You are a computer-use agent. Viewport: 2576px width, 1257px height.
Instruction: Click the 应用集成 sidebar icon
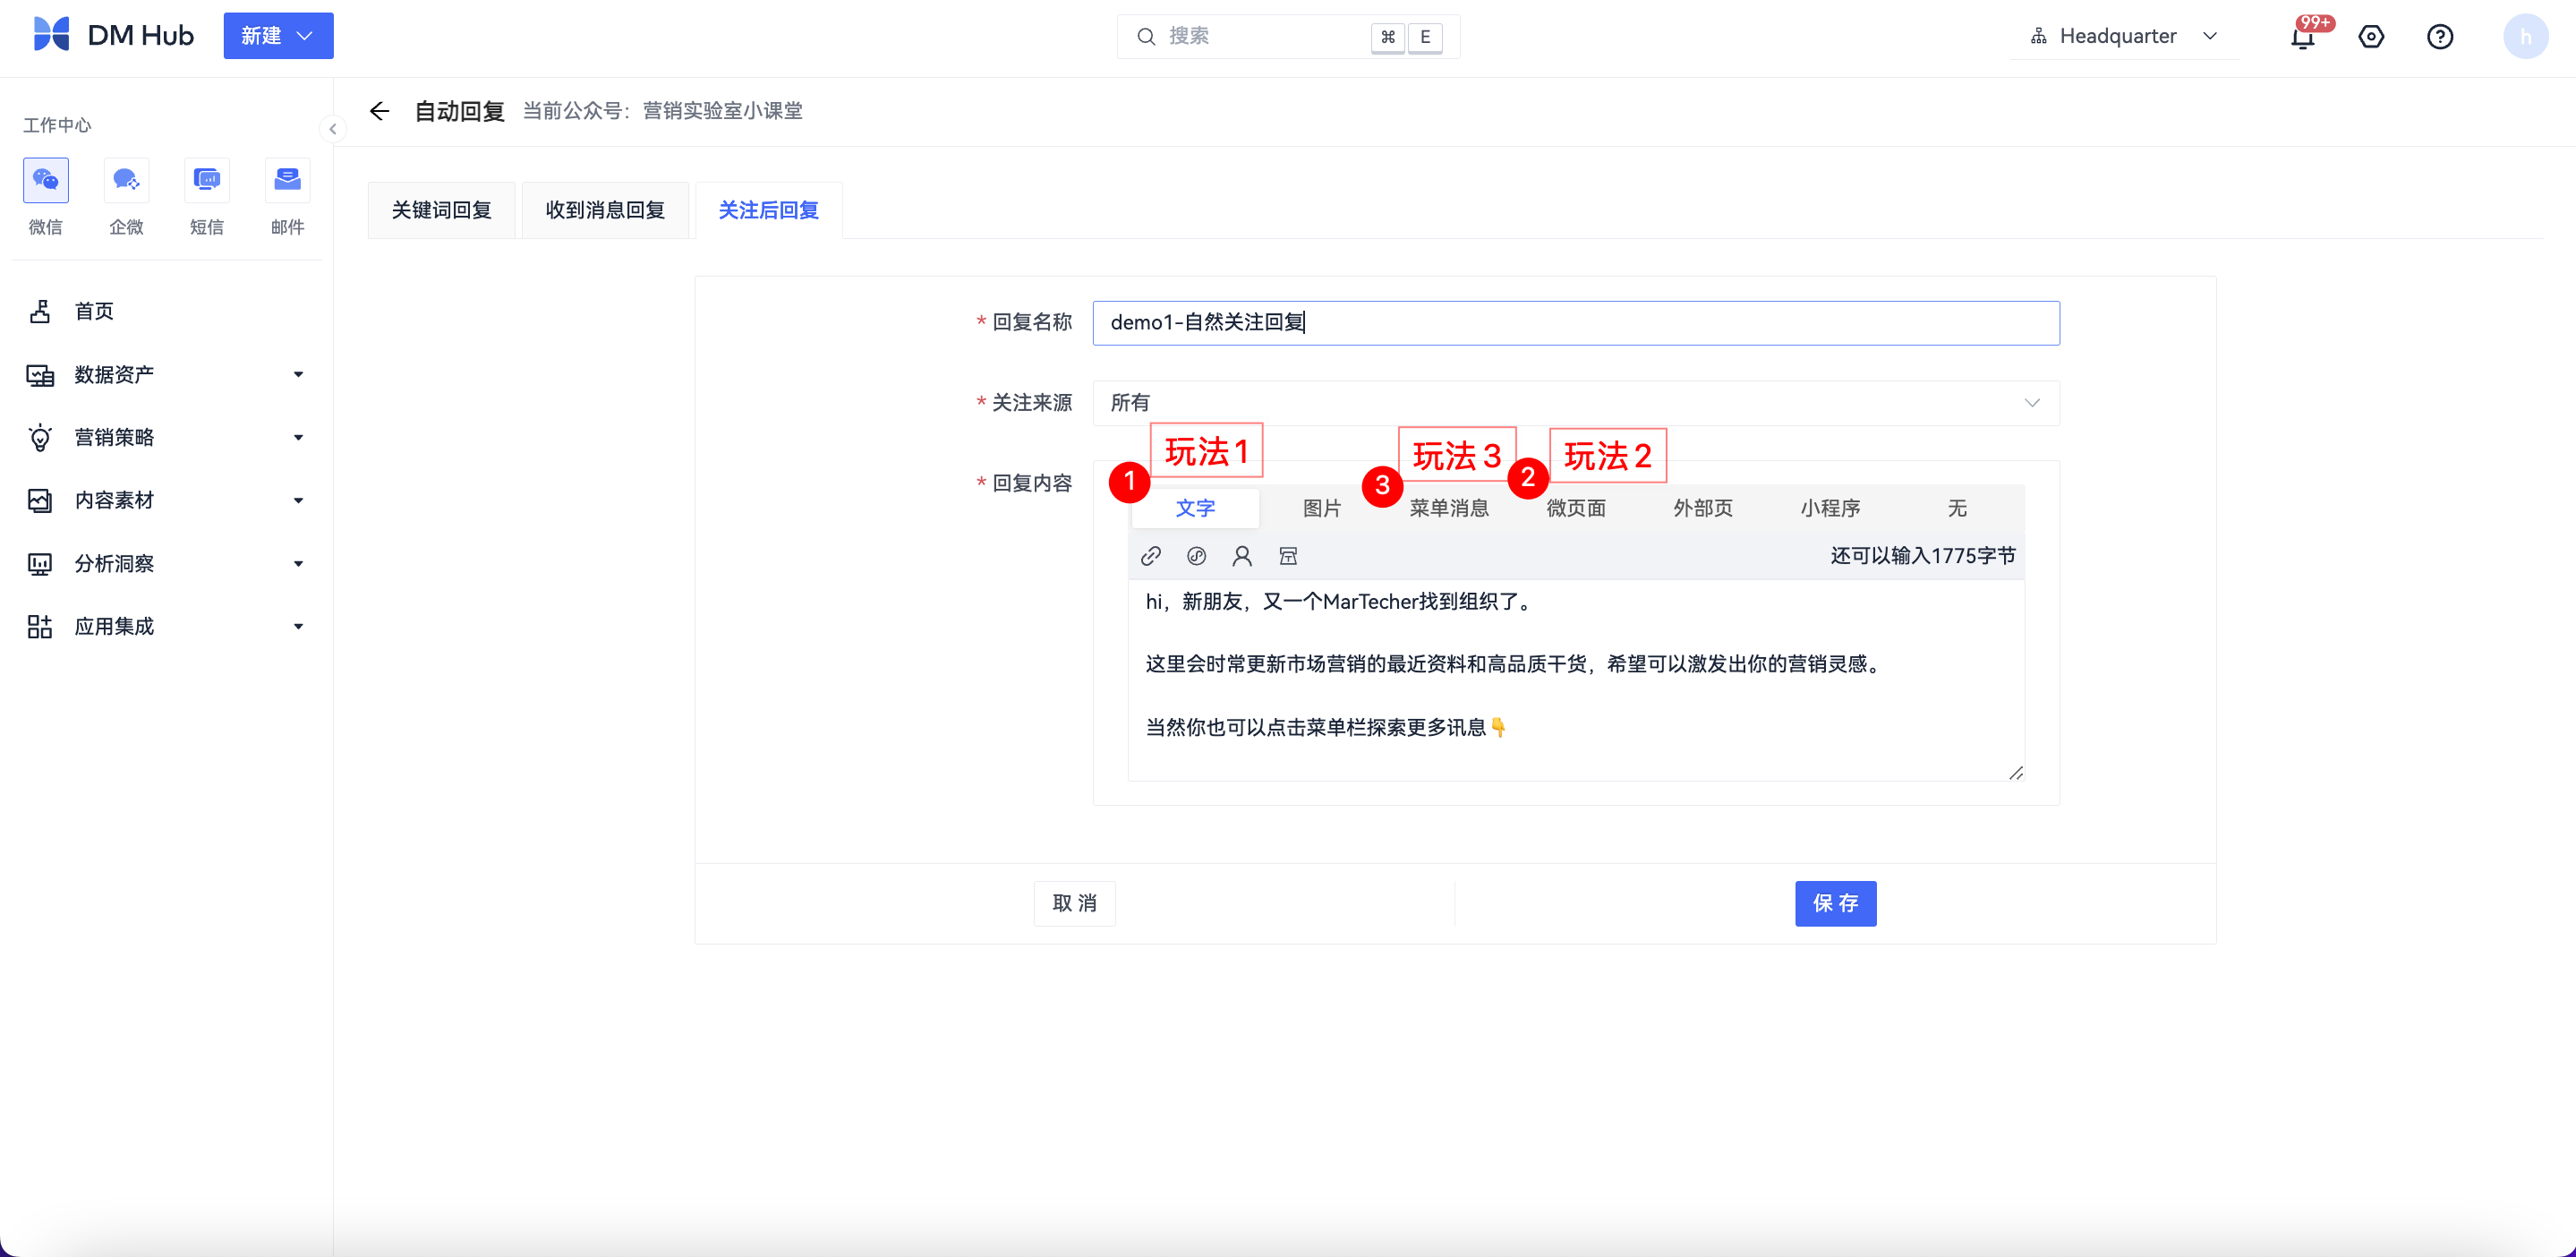[40, 626]
